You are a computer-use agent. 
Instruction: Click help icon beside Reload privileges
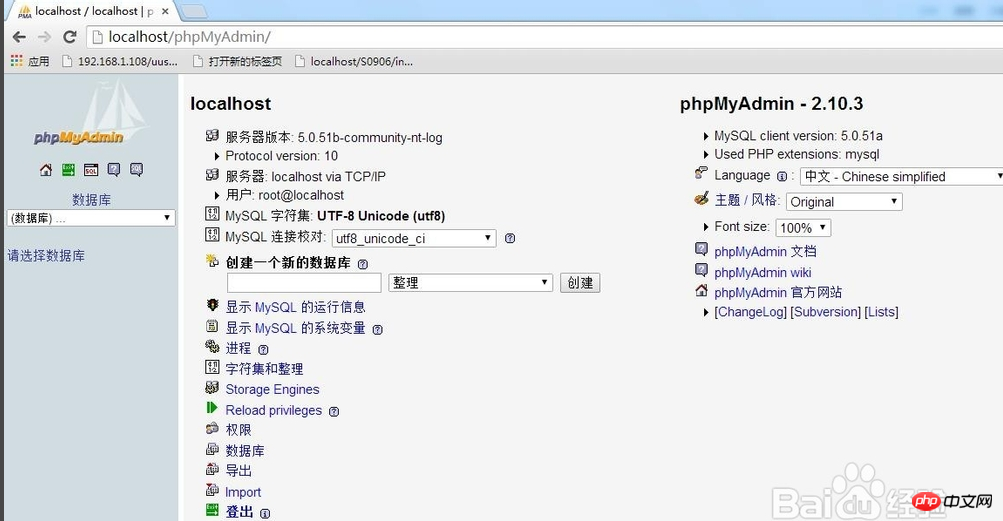(334, 411)
